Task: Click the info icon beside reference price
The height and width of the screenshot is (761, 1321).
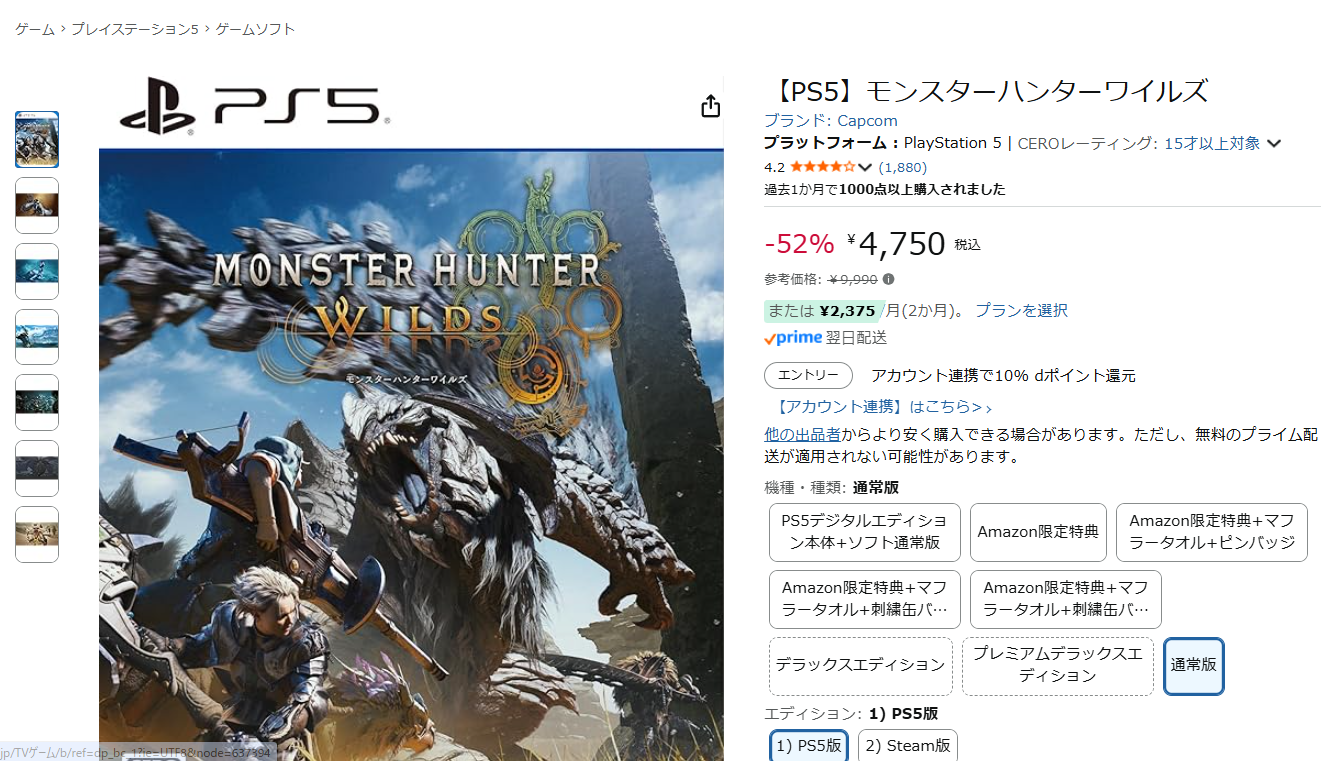Action: (x=888, y=279)
